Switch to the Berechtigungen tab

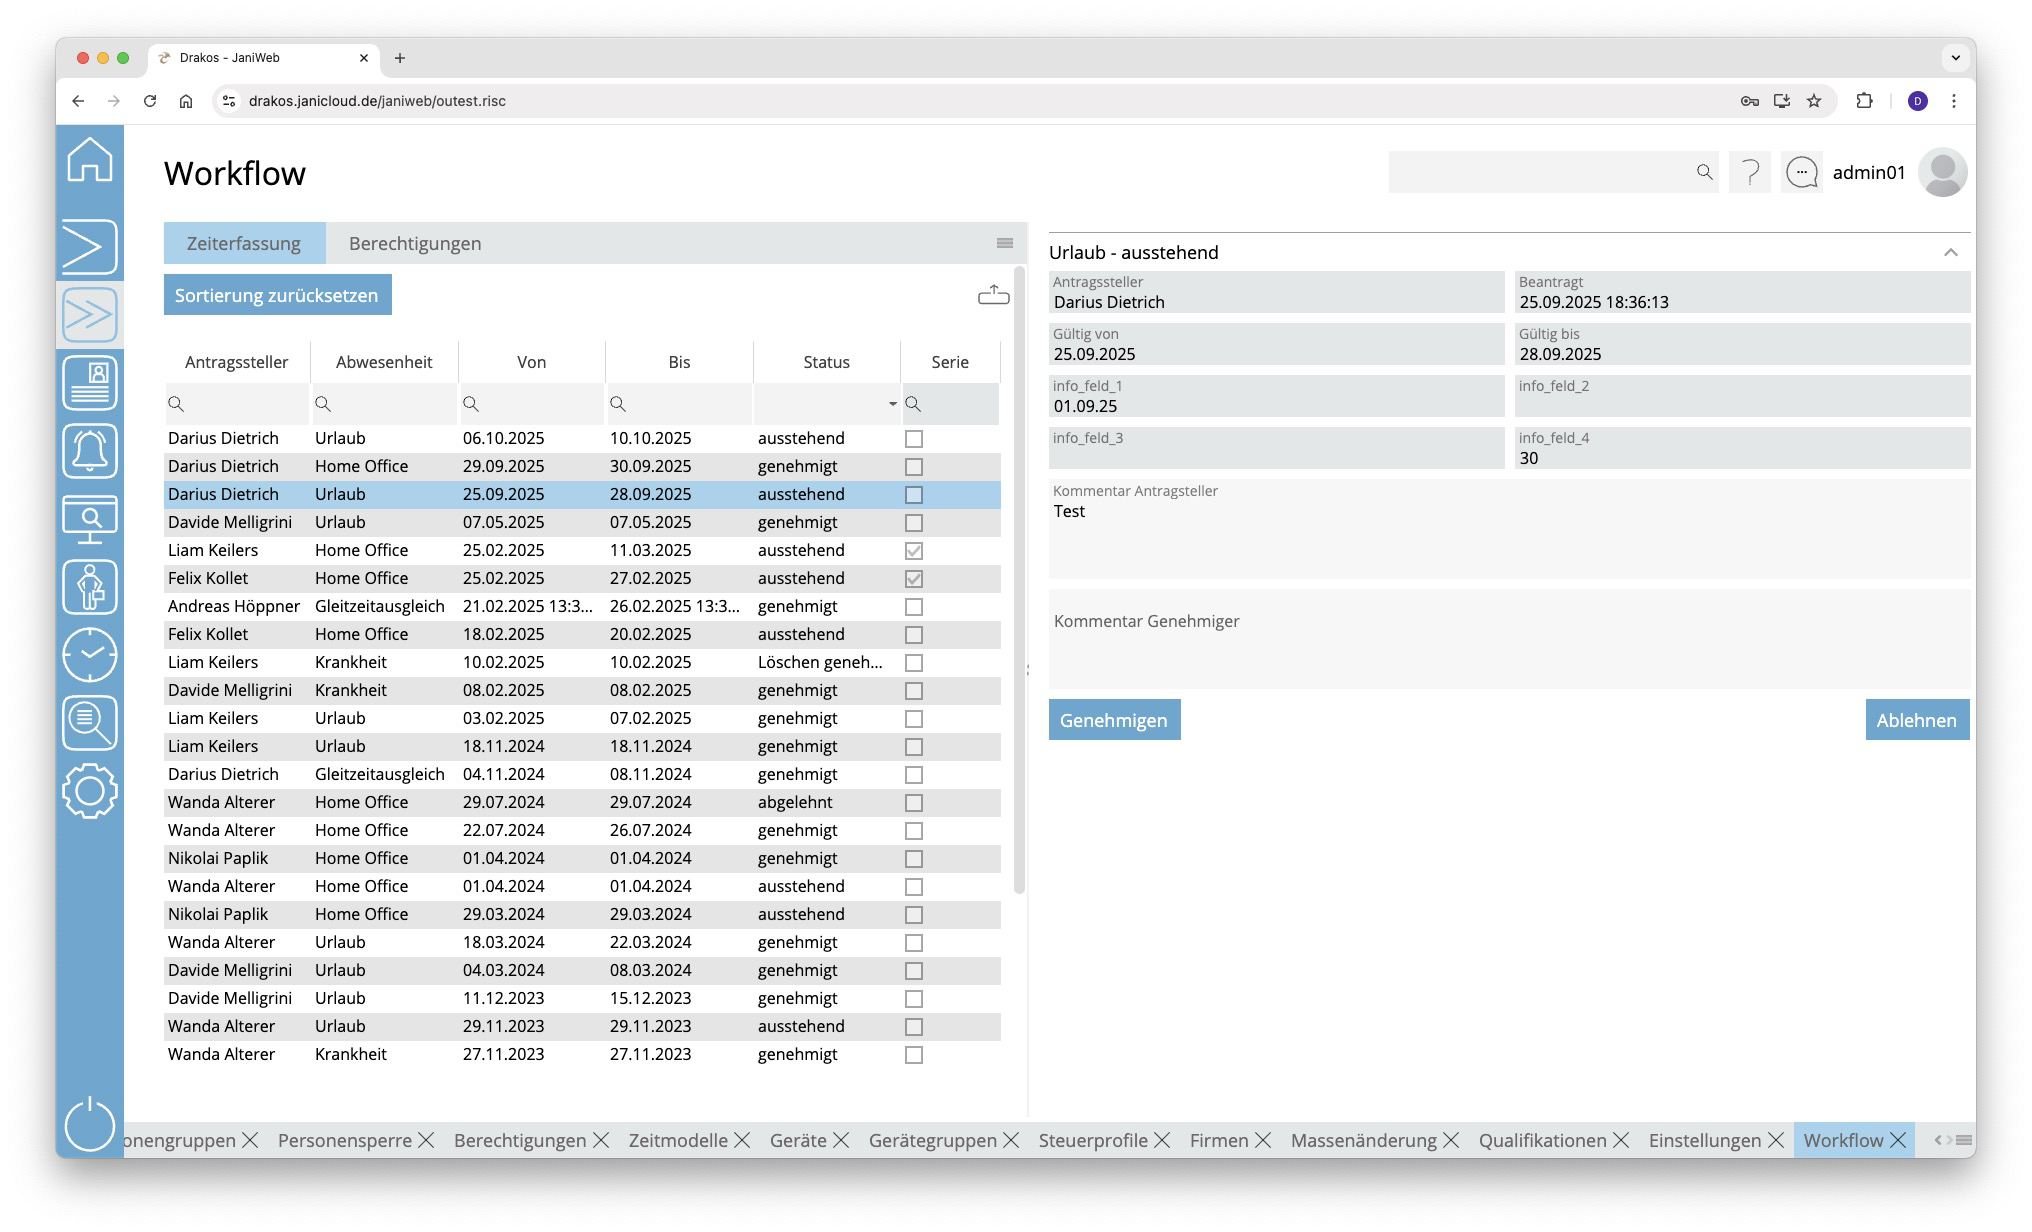coord(415,243)
